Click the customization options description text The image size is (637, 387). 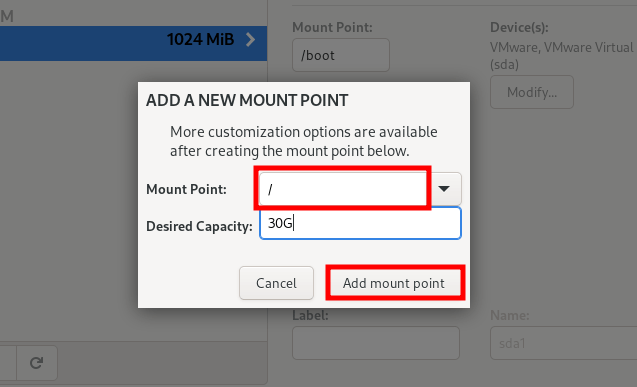pyautogui.click(x=303, y=141)
